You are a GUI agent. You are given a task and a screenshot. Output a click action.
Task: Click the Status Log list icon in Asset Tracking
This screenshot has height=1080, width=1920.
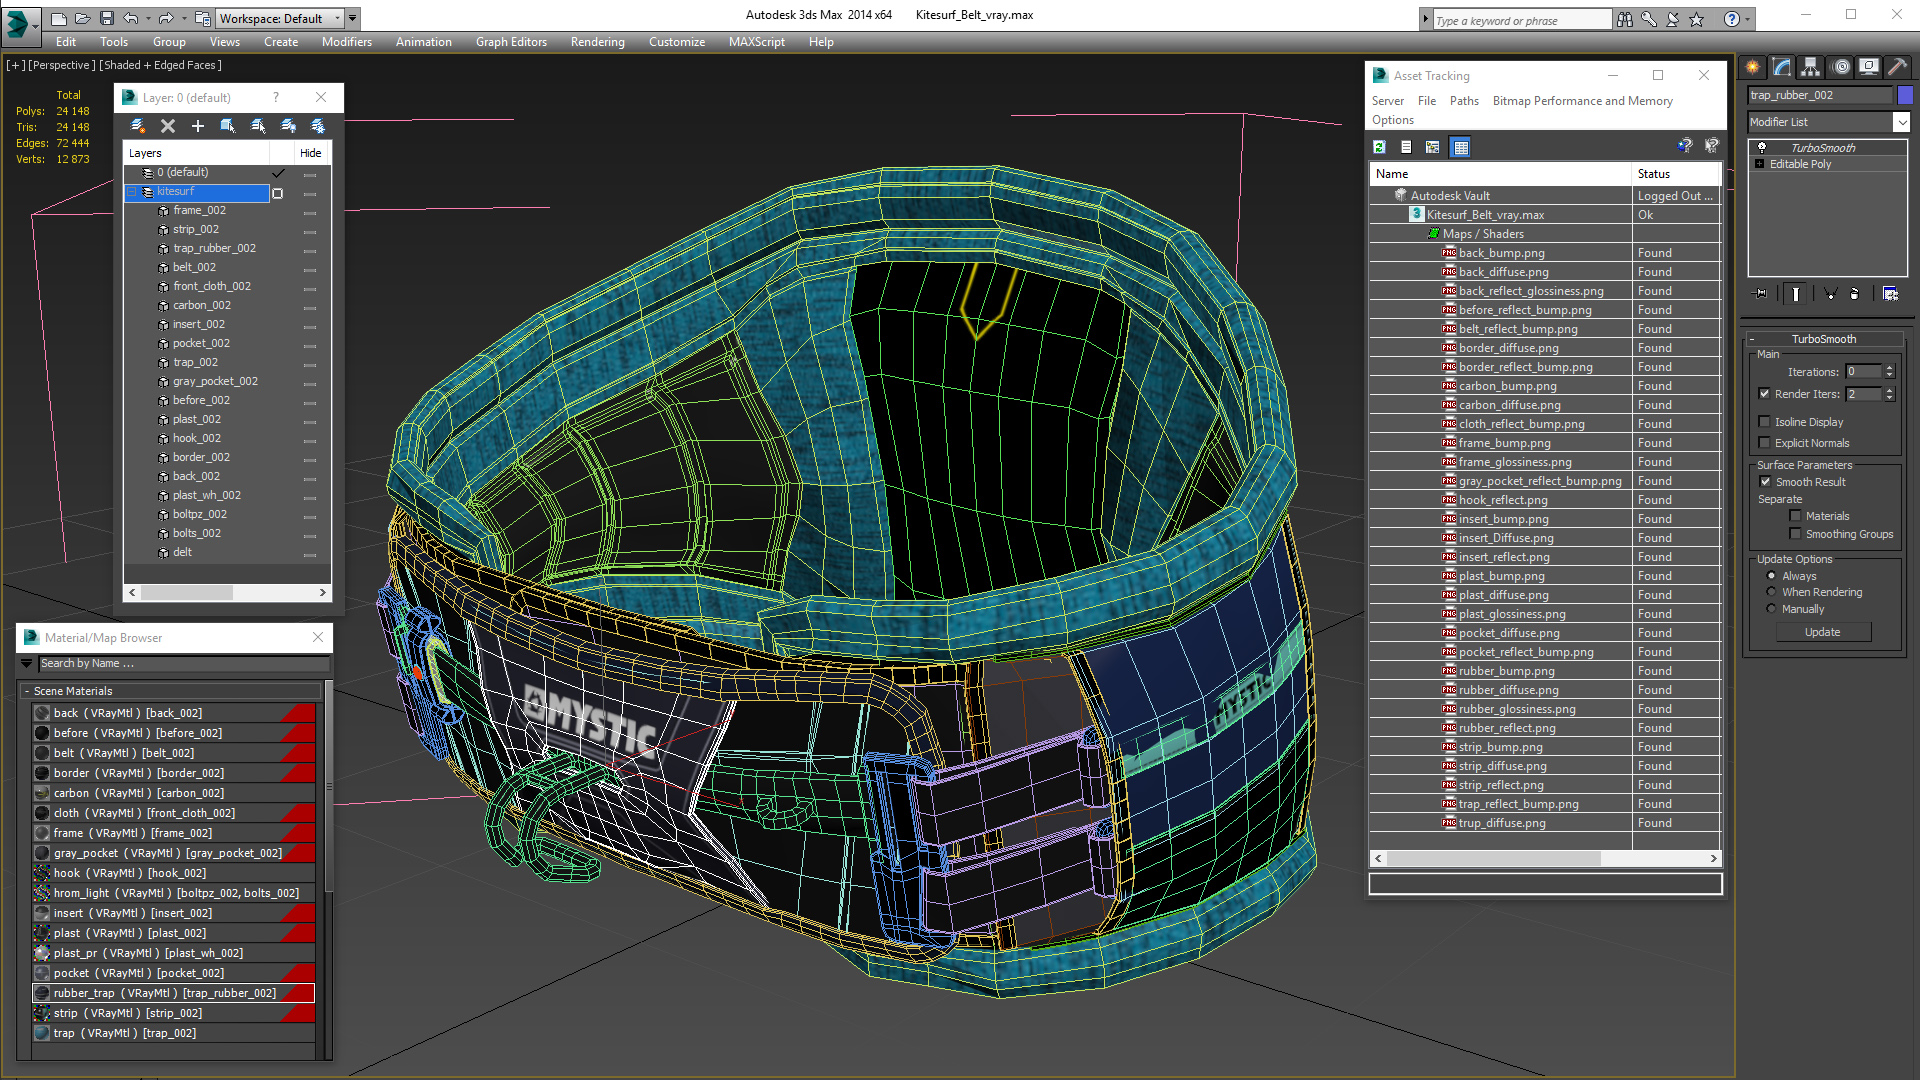click(x=1406, y=147)
